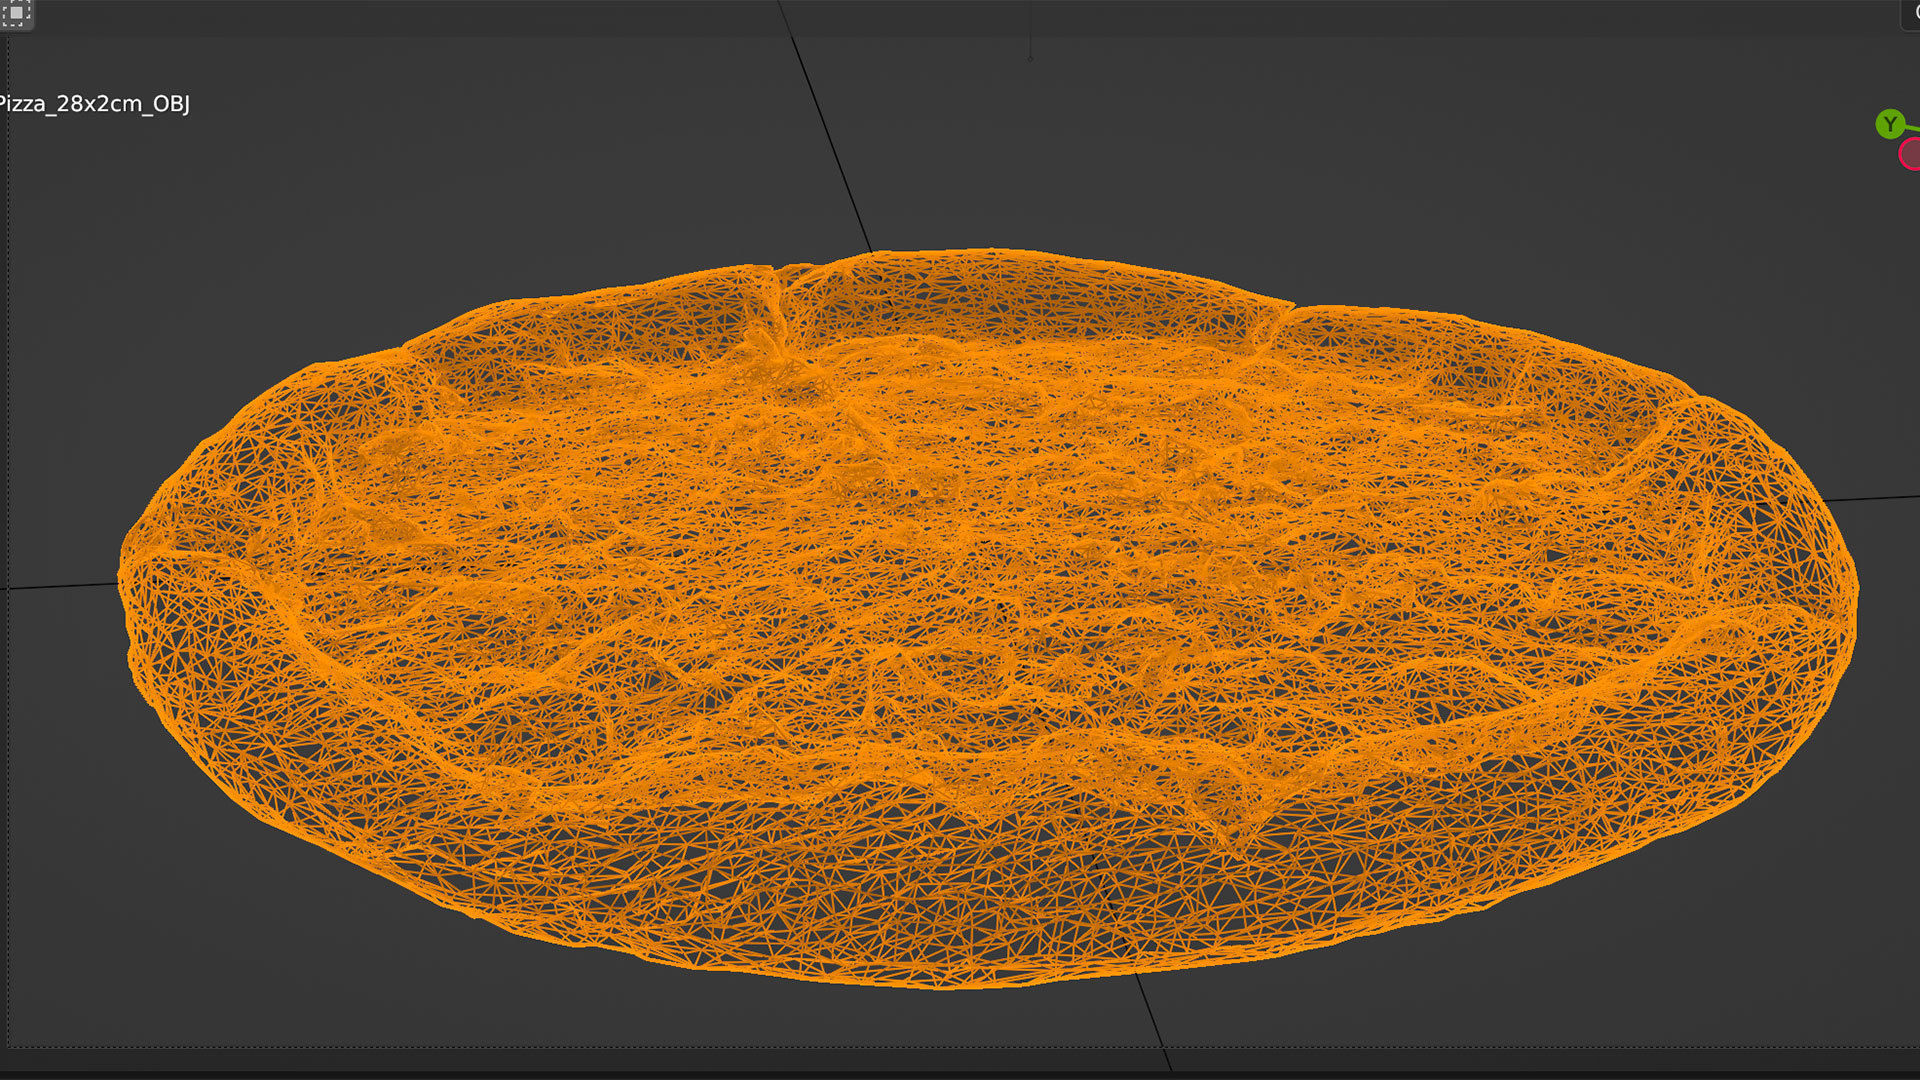Screen dimensions: 1920x1080
Task: Click the green Y axis gizmo circle
Action: click(x=1889, y=124)
